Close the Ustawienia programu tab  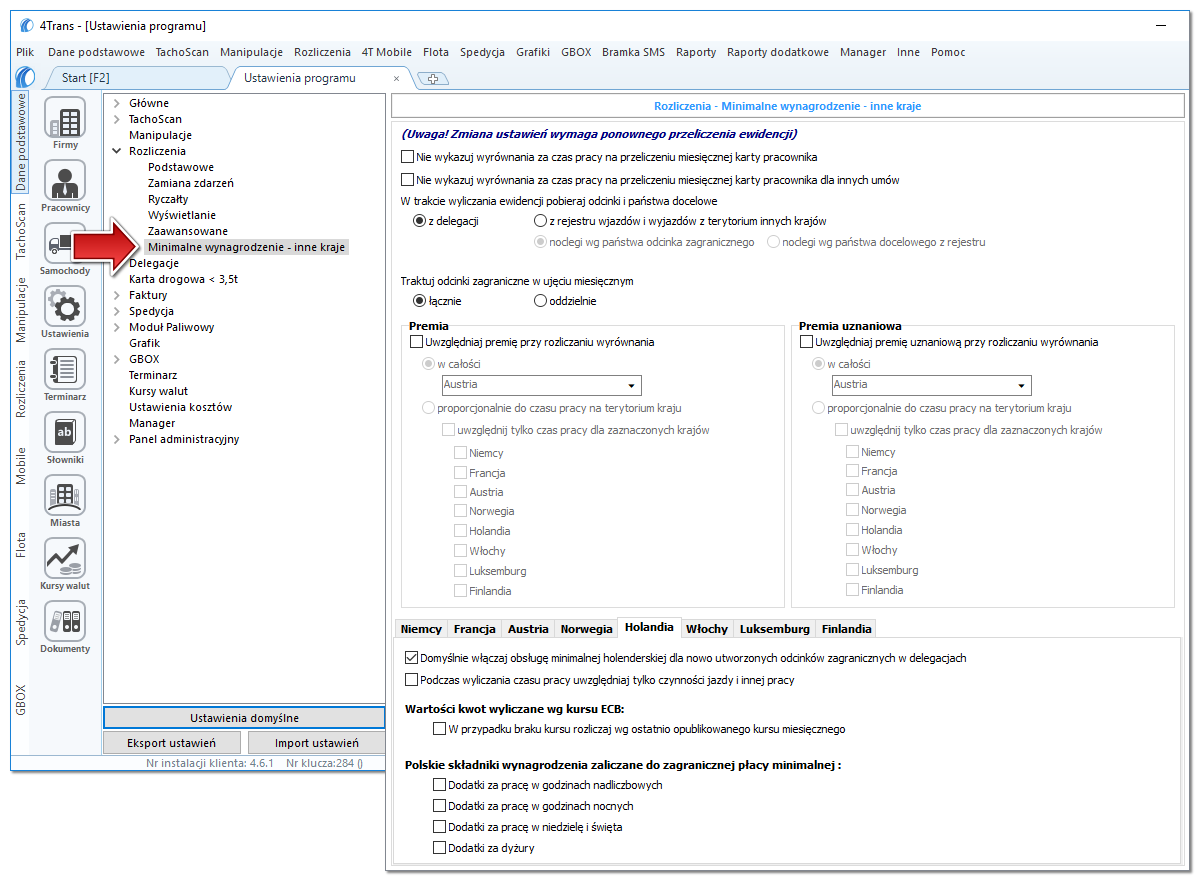(x=397, y=78)
